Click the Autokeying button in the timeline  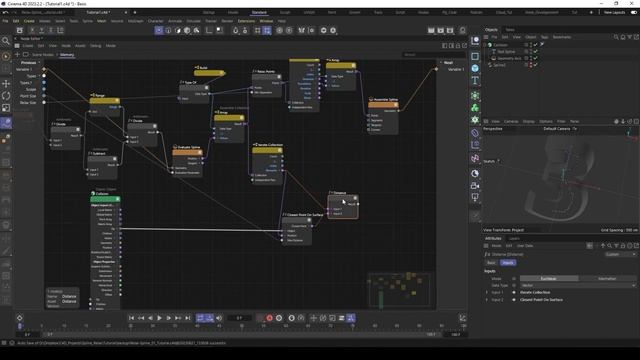[x=279, y=318]
